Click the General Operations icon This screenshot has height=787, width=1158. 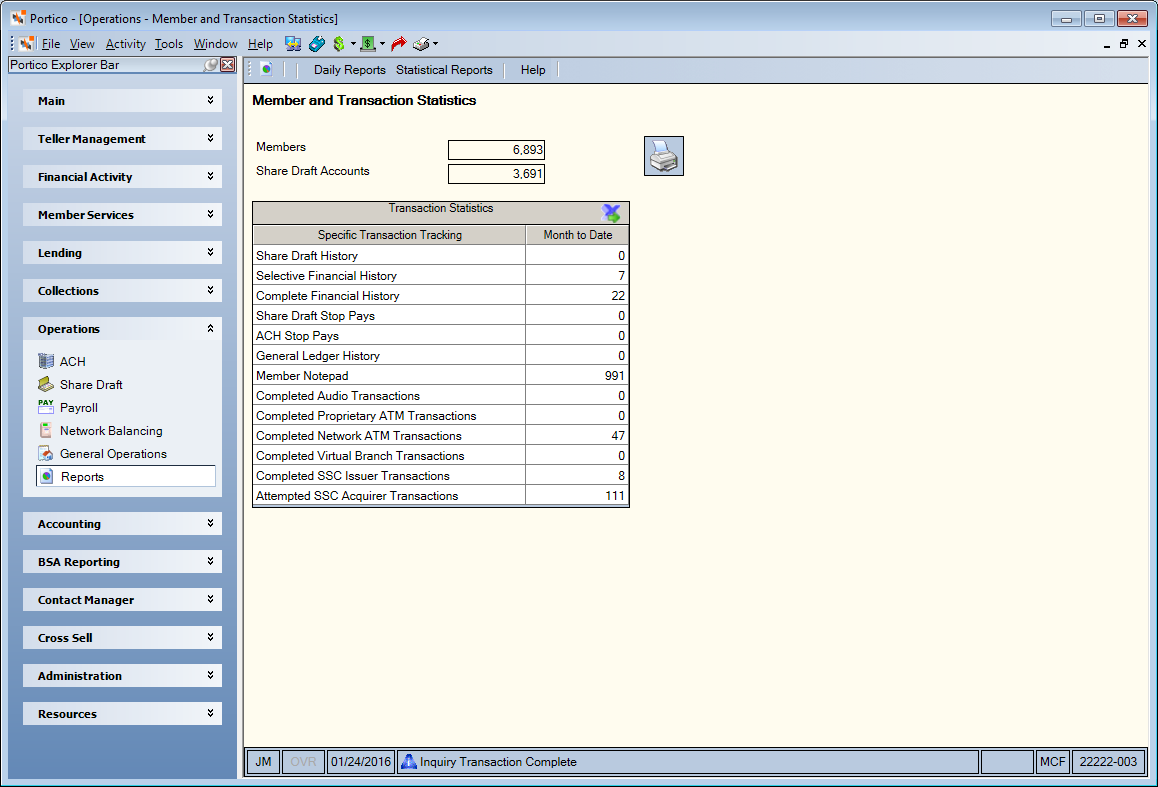tap(46, 453)
